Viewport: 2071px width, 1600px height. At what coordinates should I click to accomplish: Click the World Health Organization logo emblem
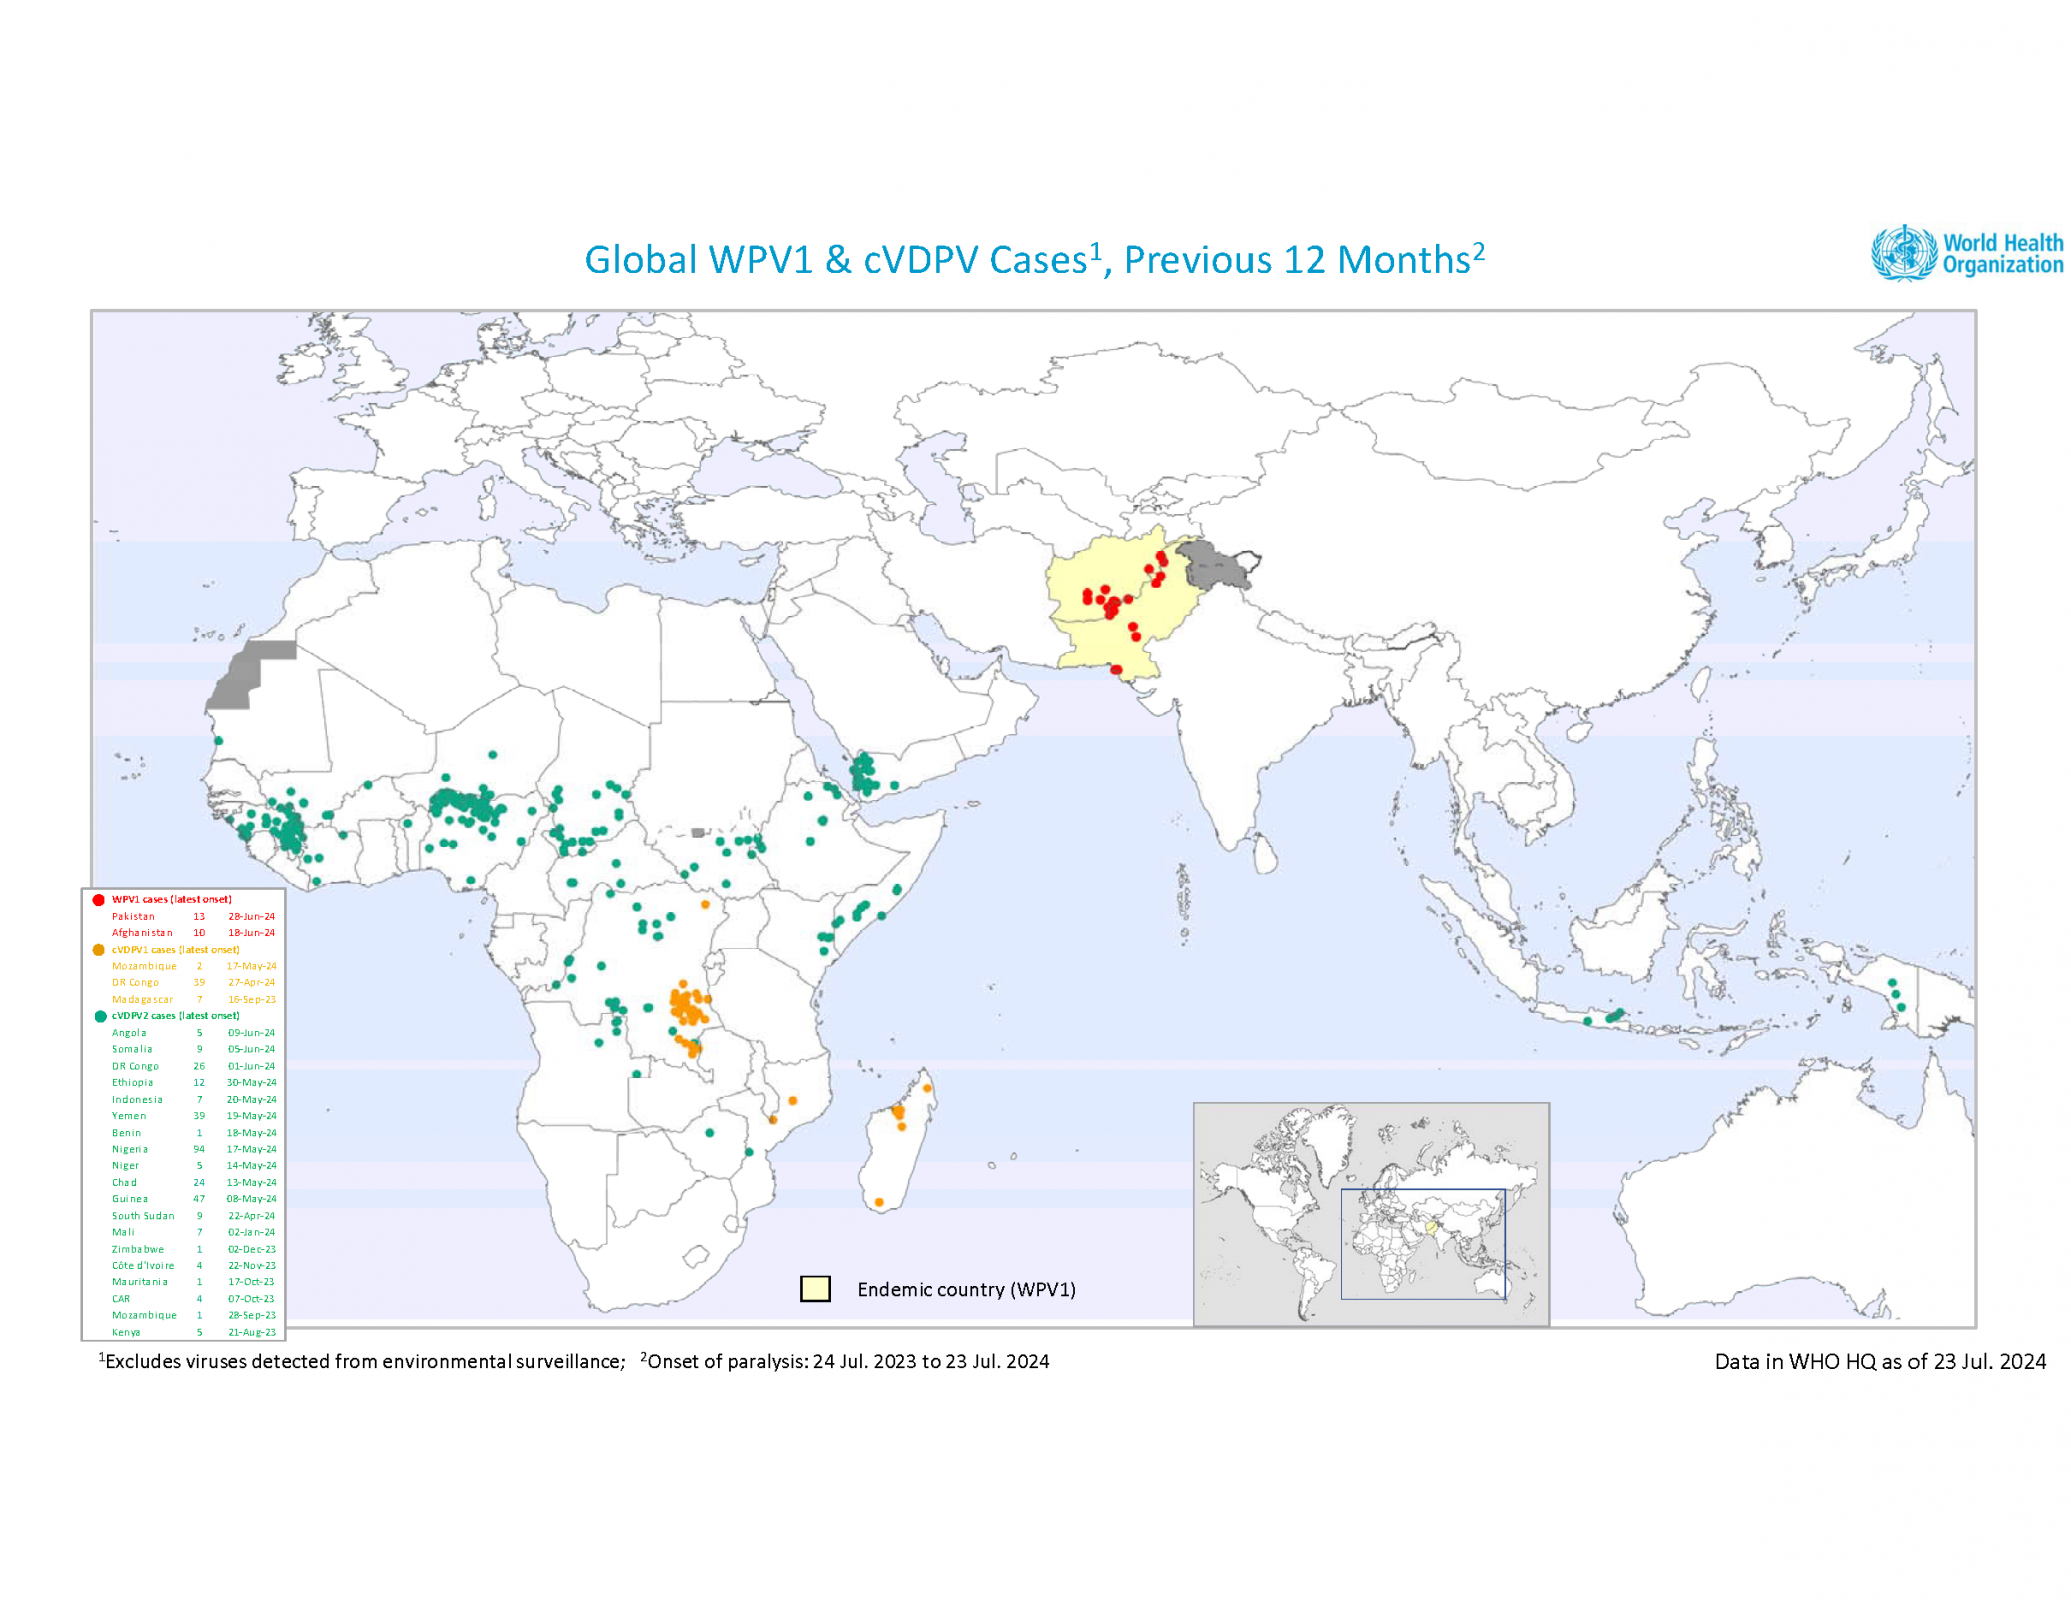[1903, 252]
